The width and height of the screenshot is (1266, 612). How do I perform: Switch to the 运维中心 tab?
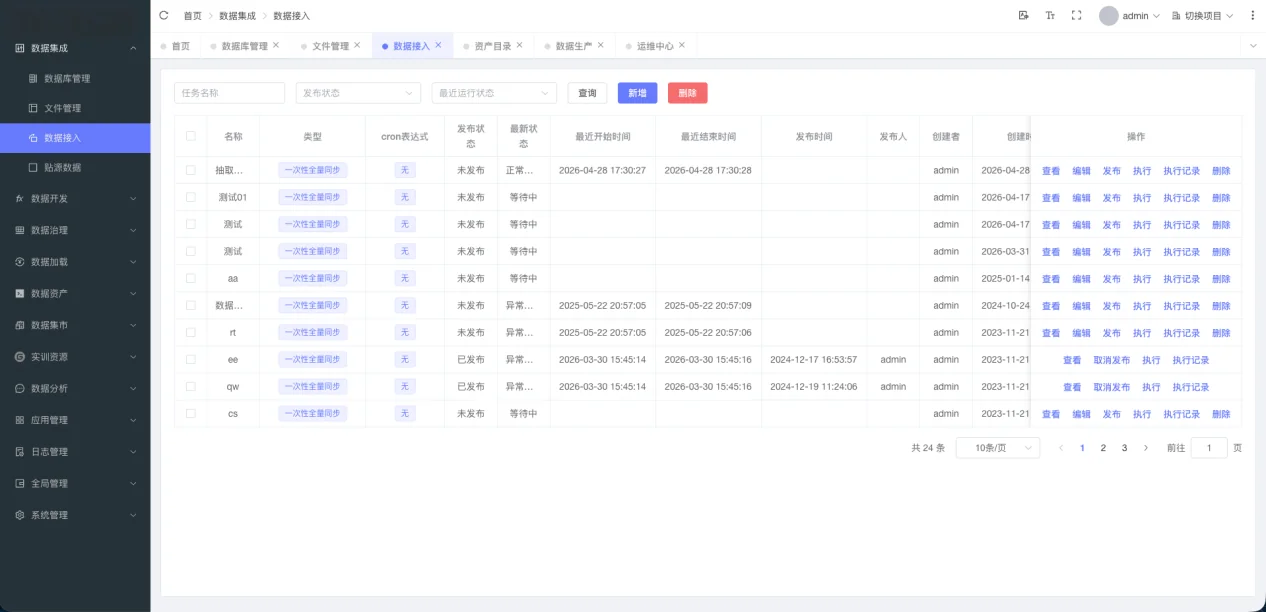pos(655,46)
